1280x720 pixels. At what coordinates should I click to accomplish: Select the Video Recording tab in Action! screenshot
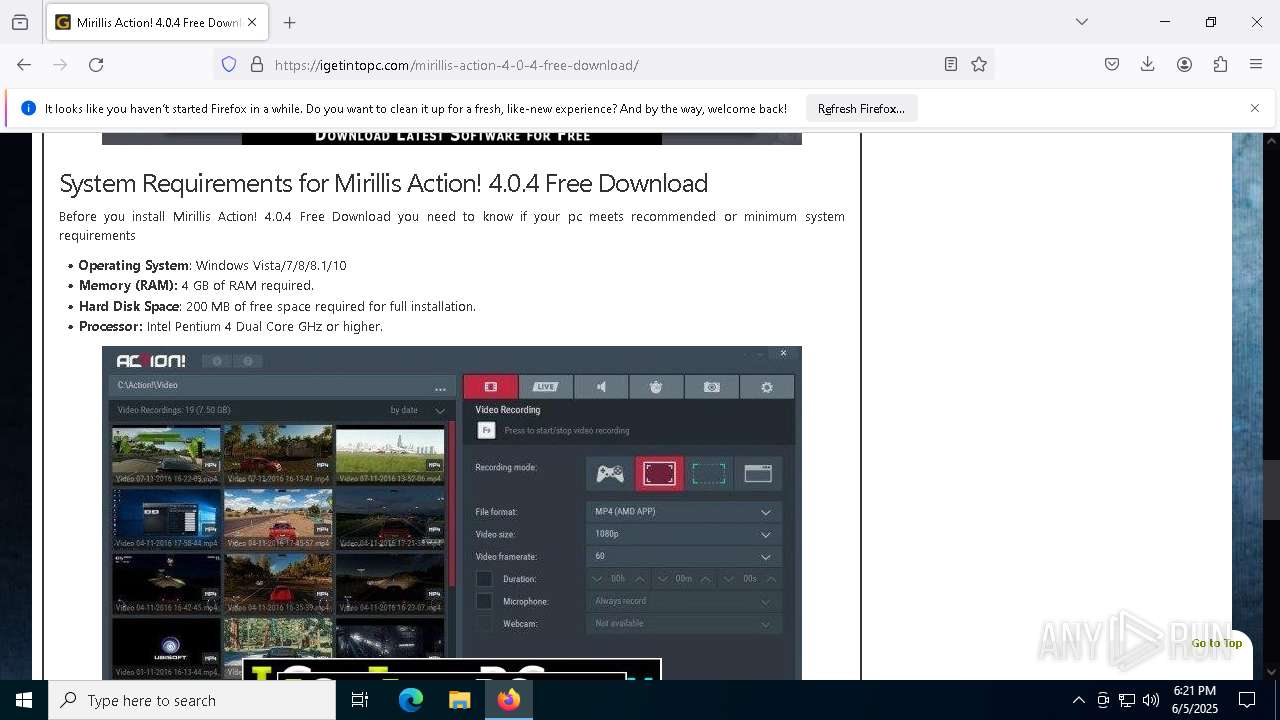coord(490,386)
